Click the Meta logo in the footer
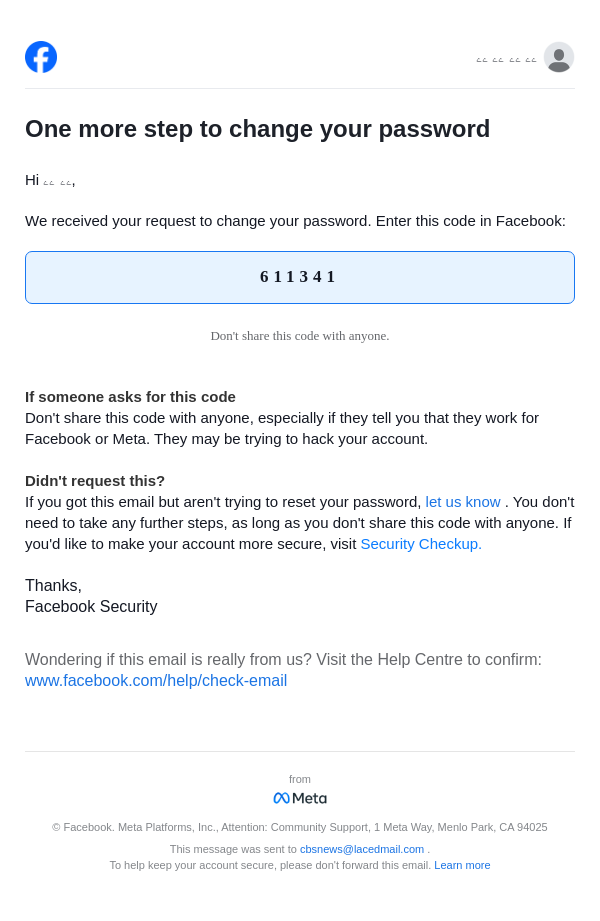 point(300,798)
